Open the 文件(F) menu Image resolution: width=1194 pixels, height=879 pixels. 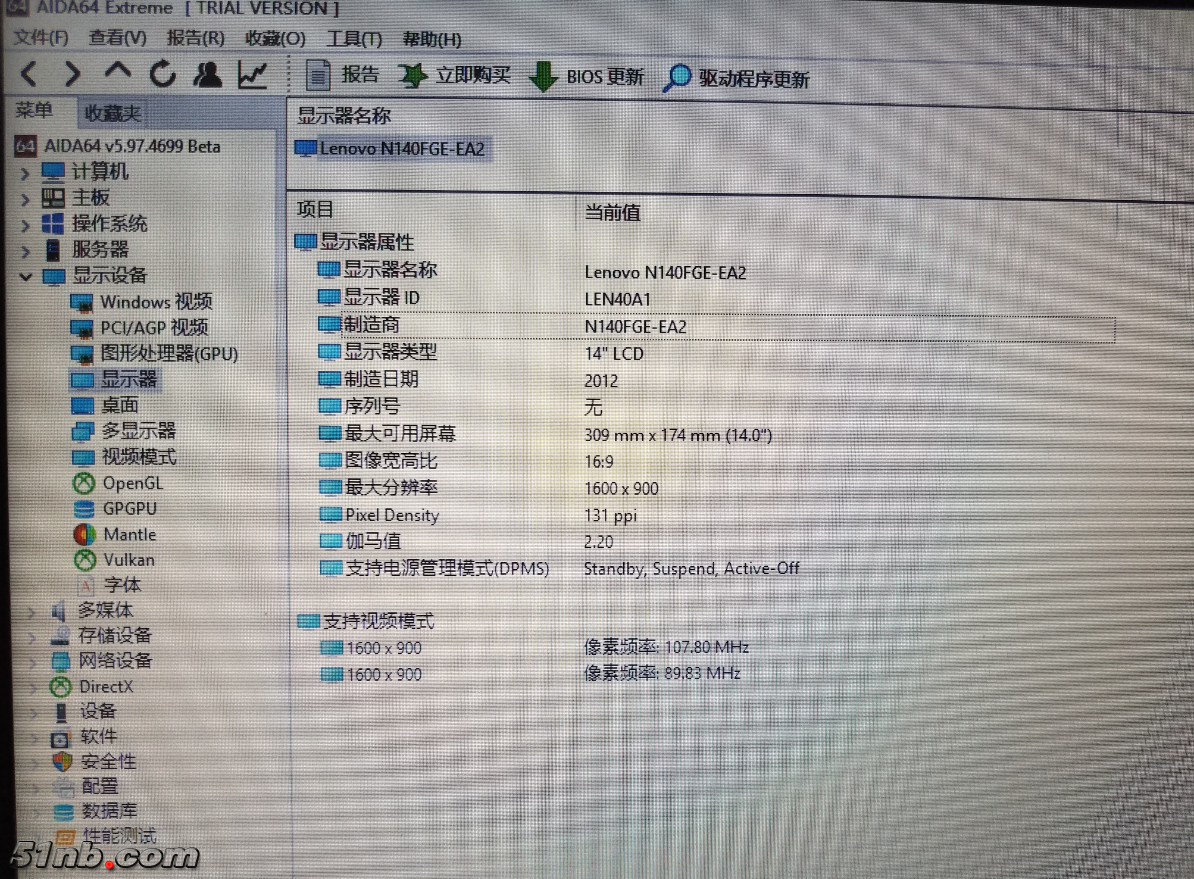pyautogui.click(x=40, y=38)
